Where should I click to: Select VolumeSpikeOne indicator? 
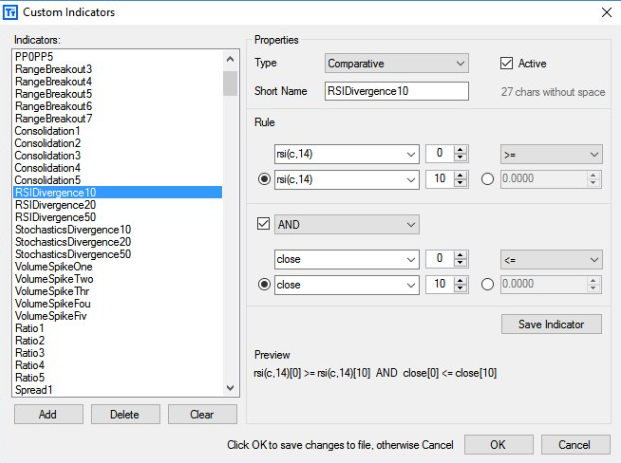coord(117,267)
